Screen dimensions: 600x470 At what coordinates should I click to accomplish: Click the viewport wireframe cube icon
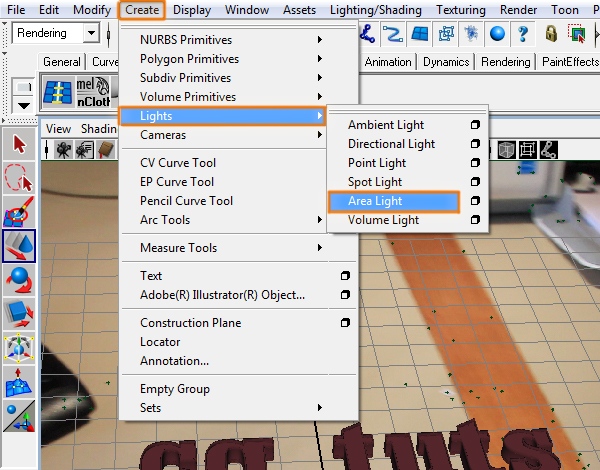pyautogui.click(x=507, y=150)
